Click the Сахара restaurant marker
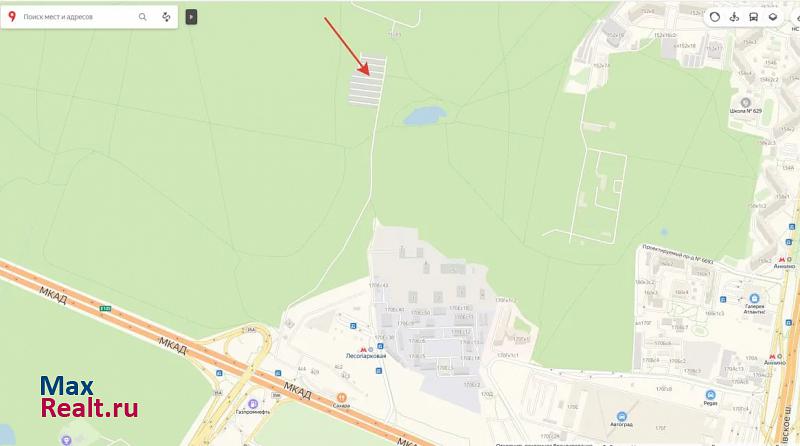 pos(341,398)
